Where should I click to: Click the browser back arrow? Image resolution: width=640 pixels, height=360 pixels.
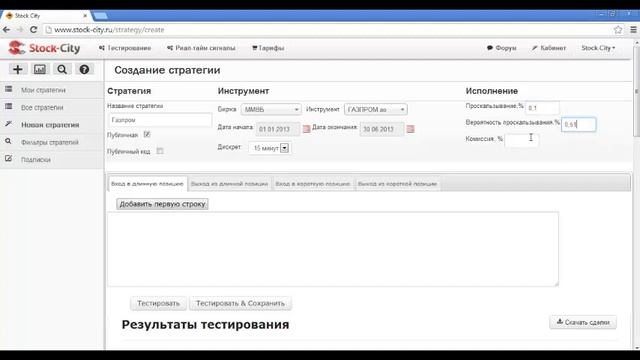coord(7,30)
